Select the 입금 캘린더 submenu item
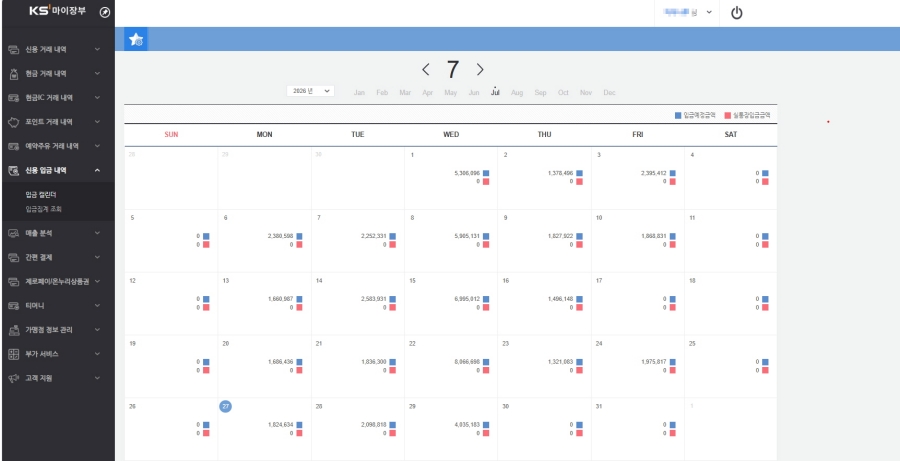This screenshot has height=461, width=900. (40, 195)
